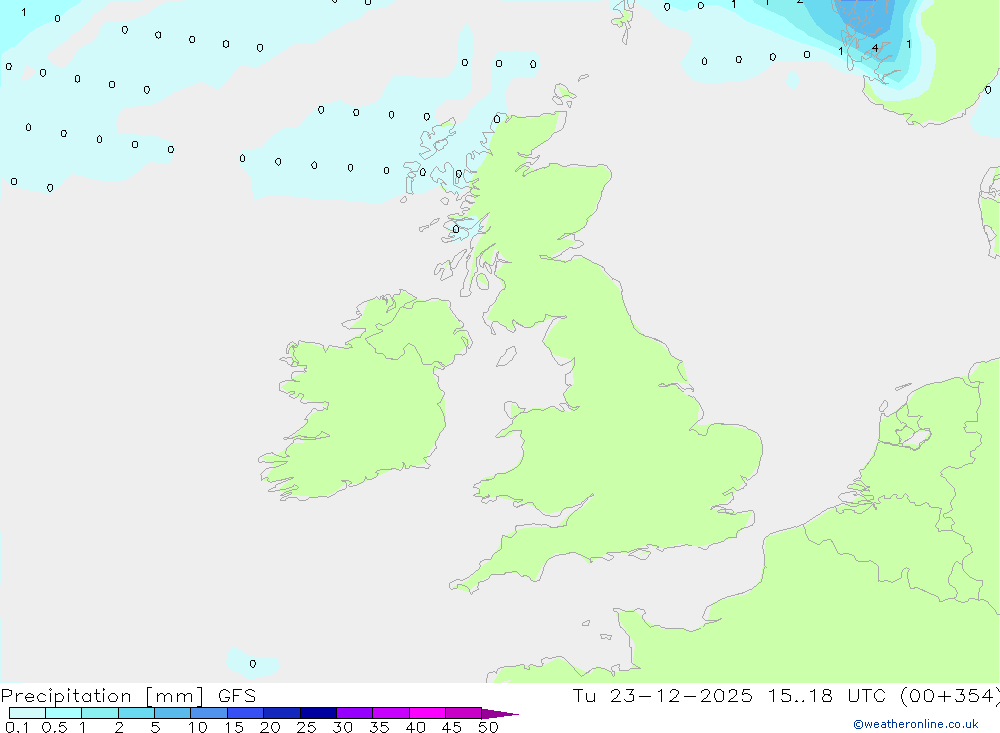Click the '30' legend scale label
This screenshot has width=1000, height=733.
coord(342,727)
